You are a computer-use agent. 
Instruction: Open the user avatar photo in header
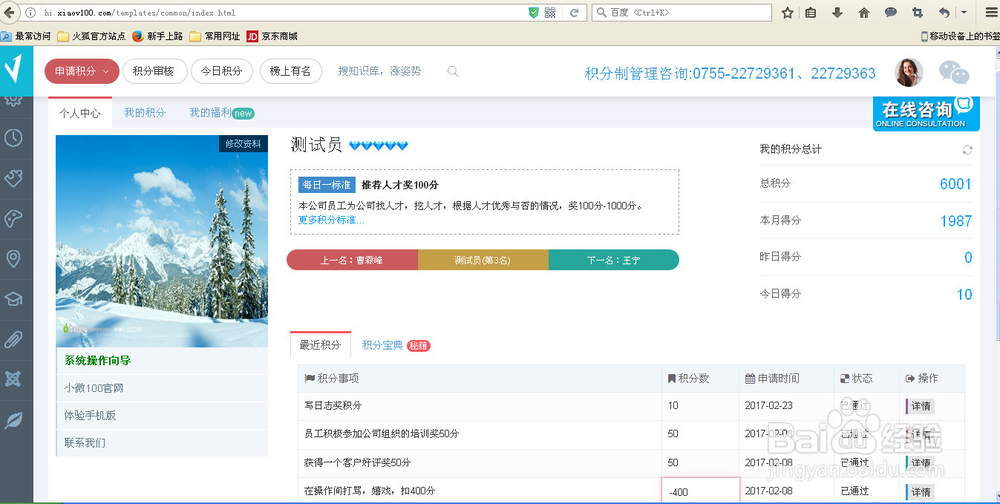909,73
